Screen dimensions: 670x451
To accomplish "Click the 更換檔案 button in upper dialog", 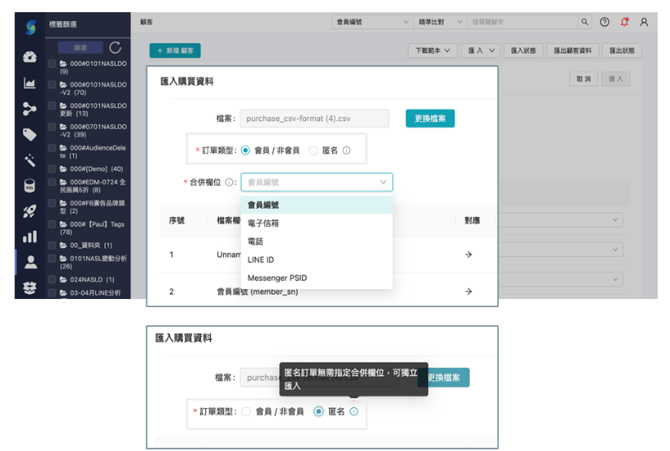I will coord(430,118).
